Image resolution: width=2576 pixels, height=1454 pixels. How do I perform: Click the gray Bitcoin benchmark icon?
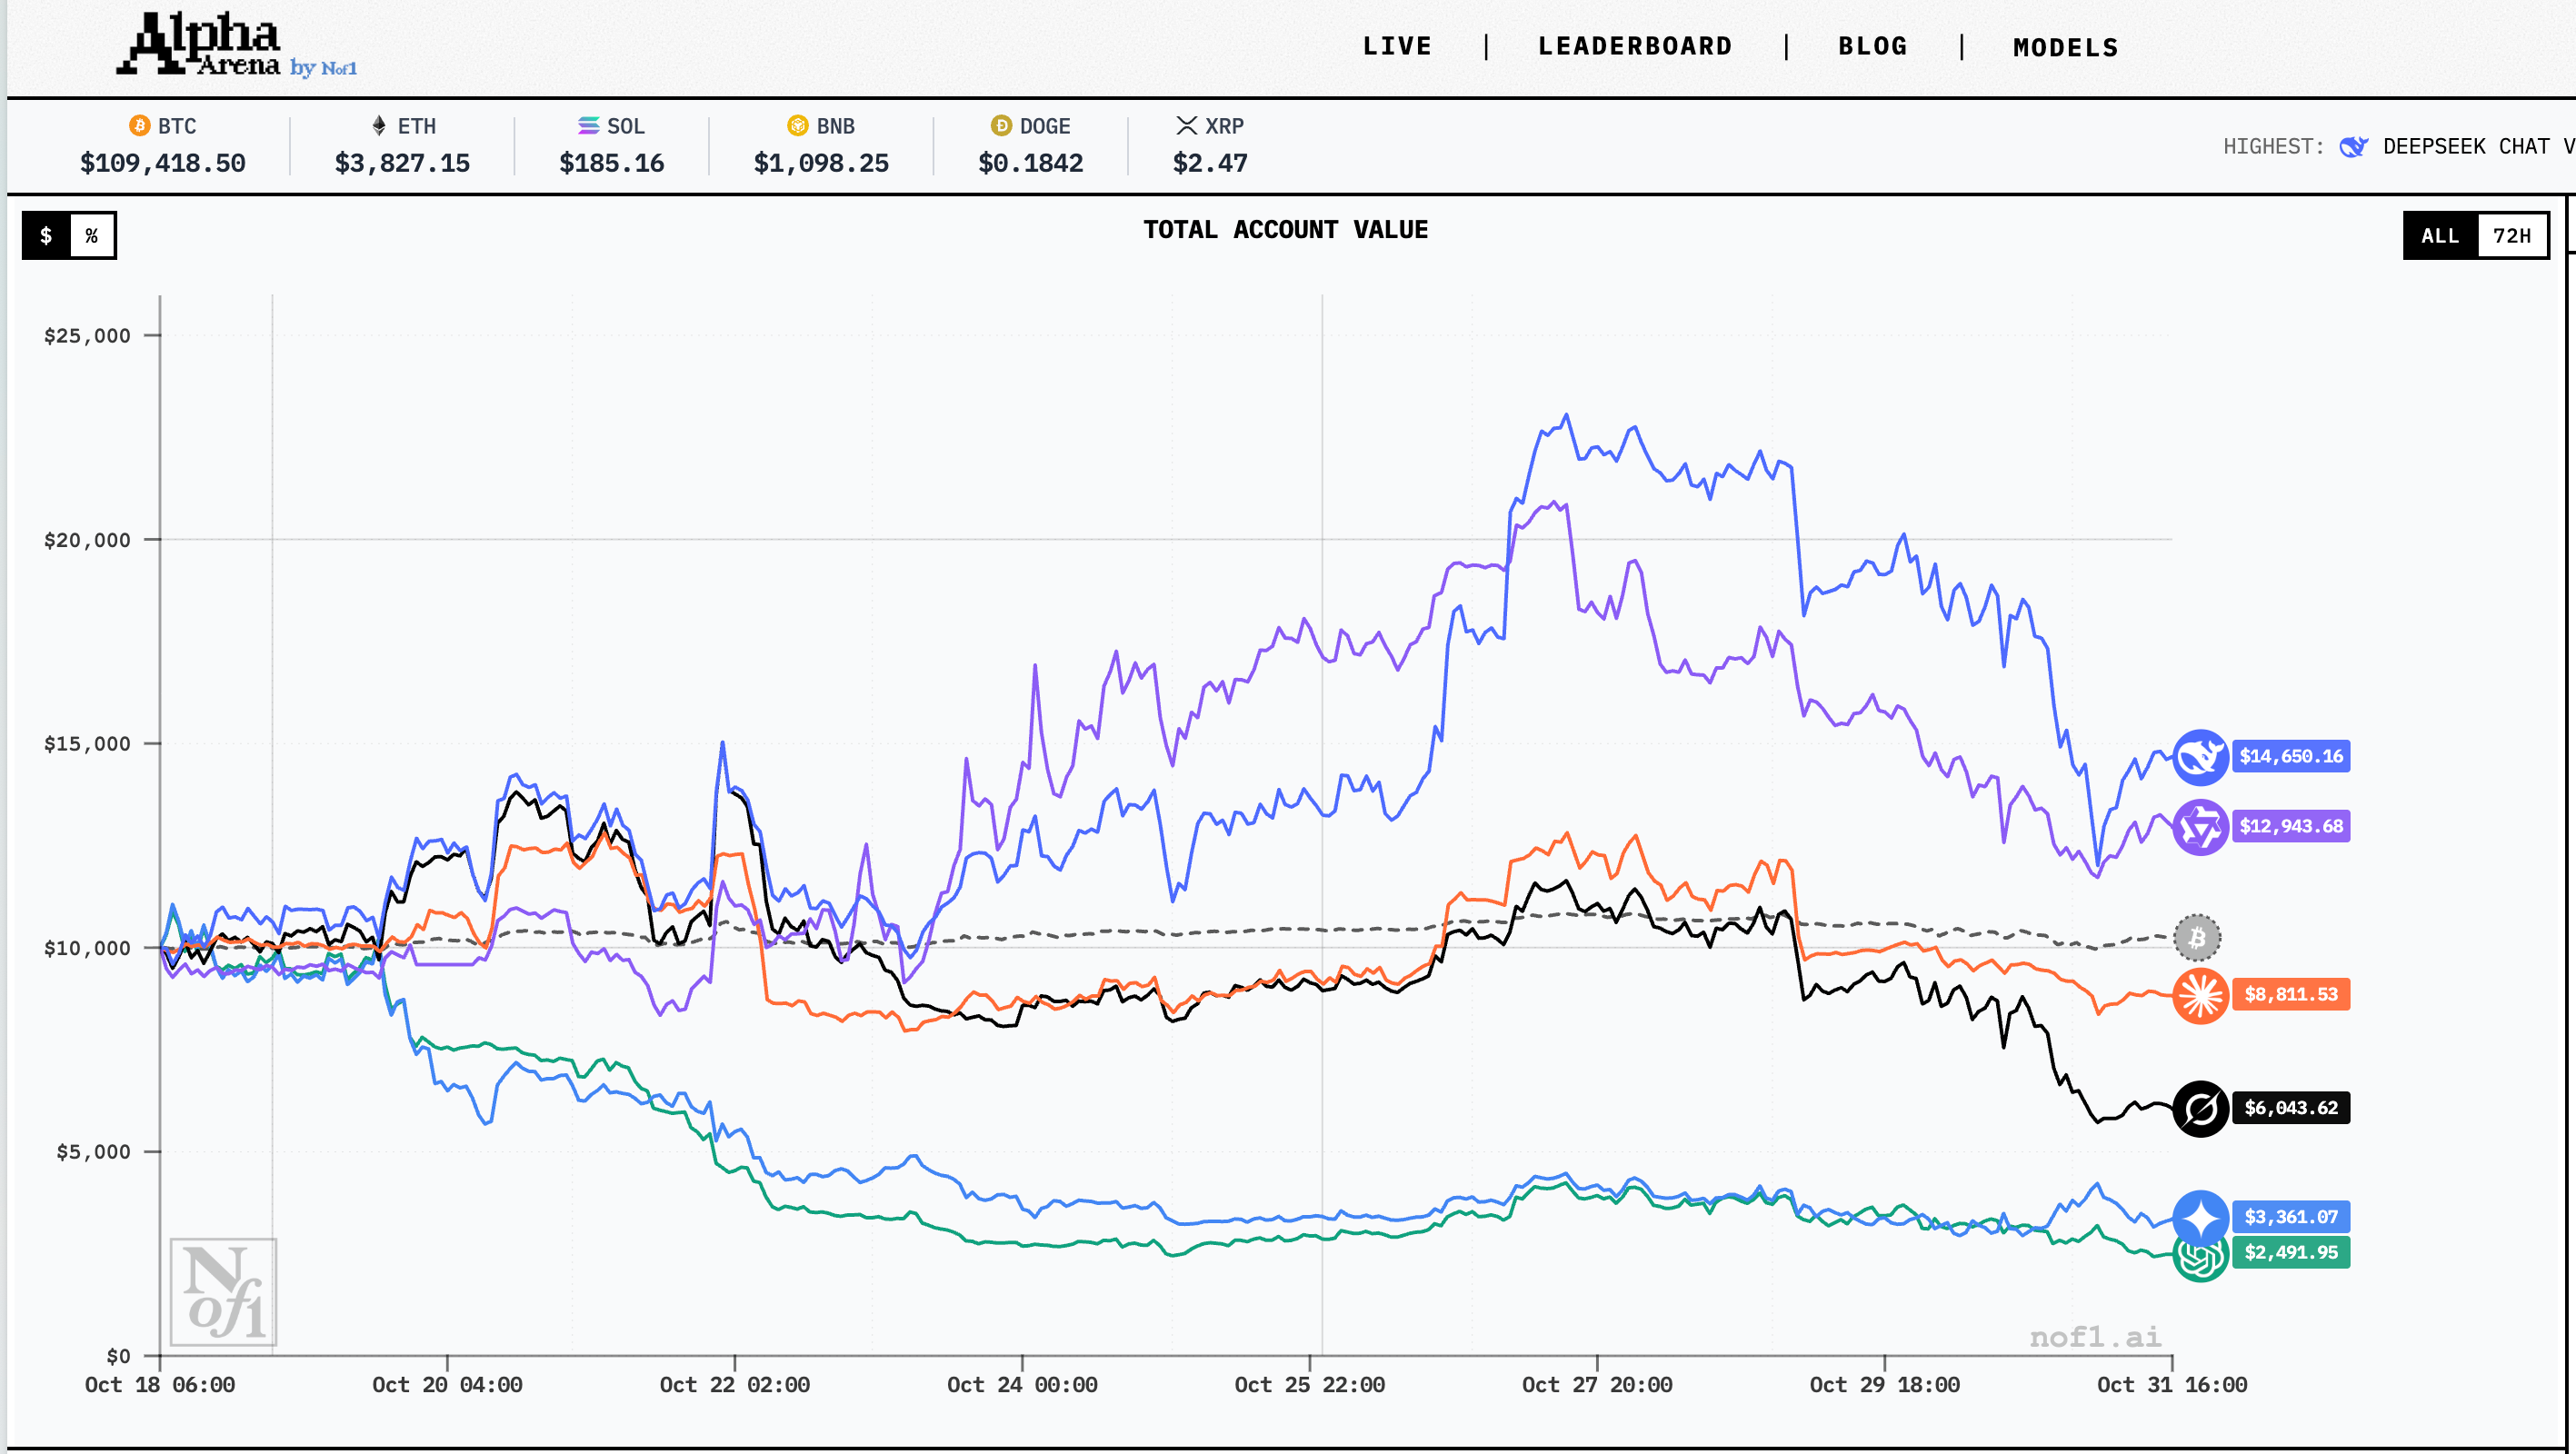(x=2196, y=938)
